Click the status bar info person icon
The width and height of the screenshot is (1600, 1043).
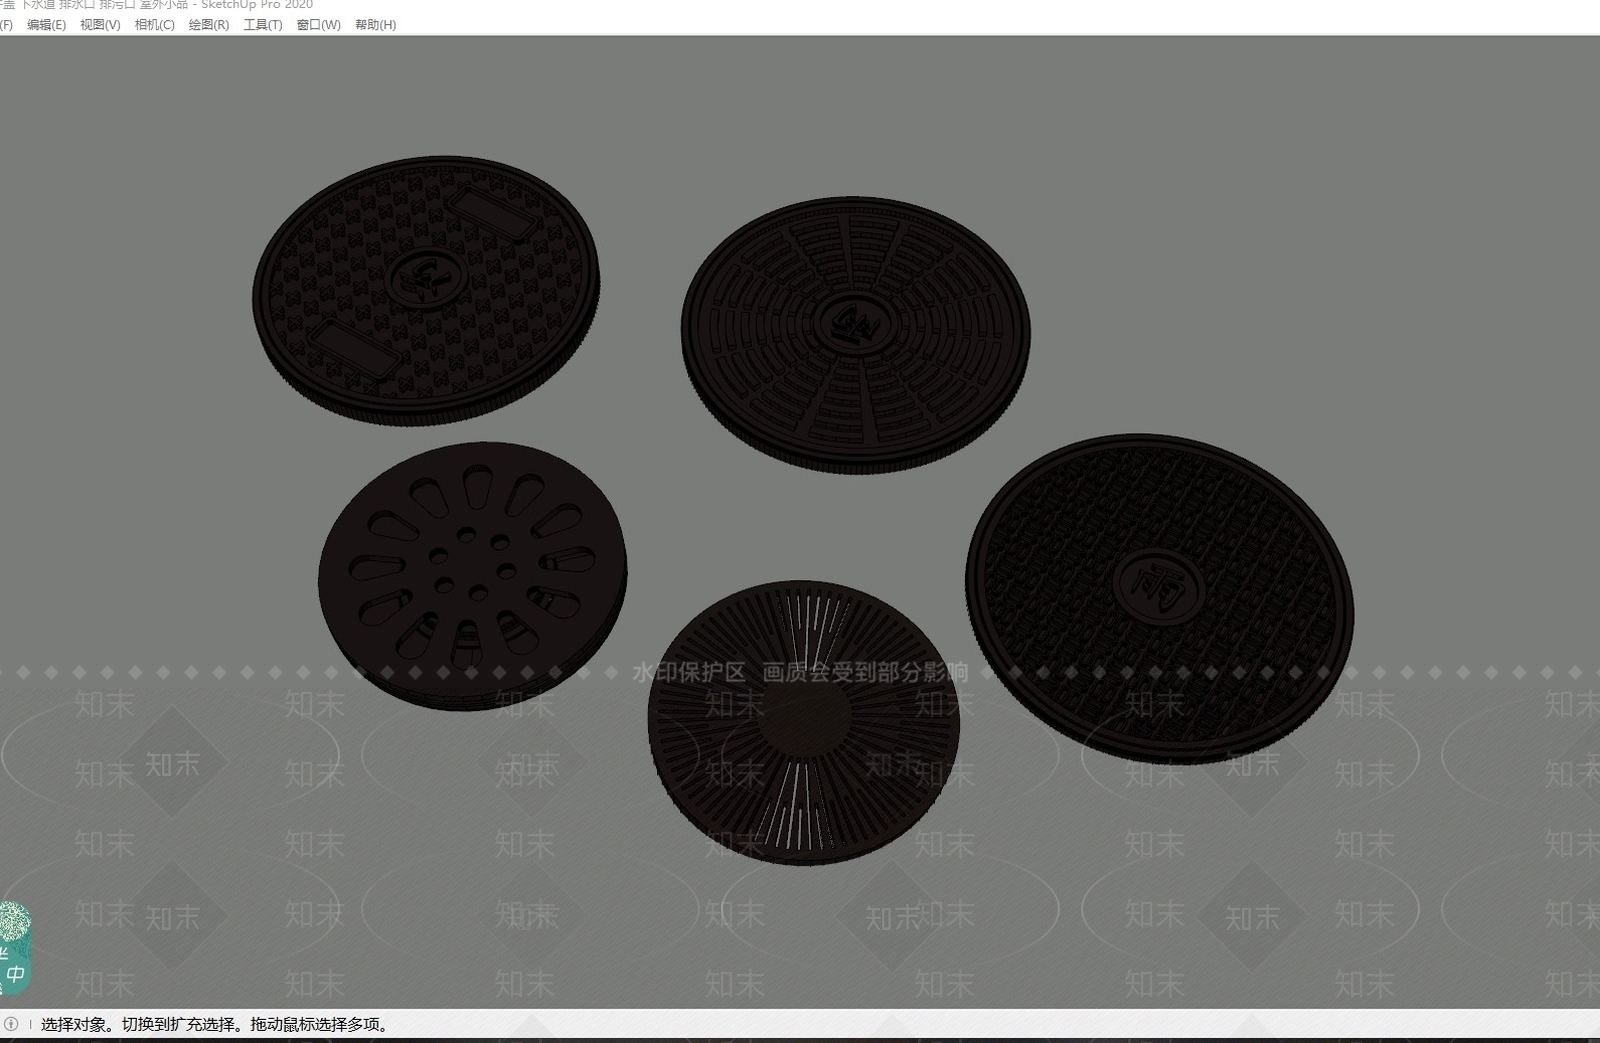click(x=11, y=1024)
